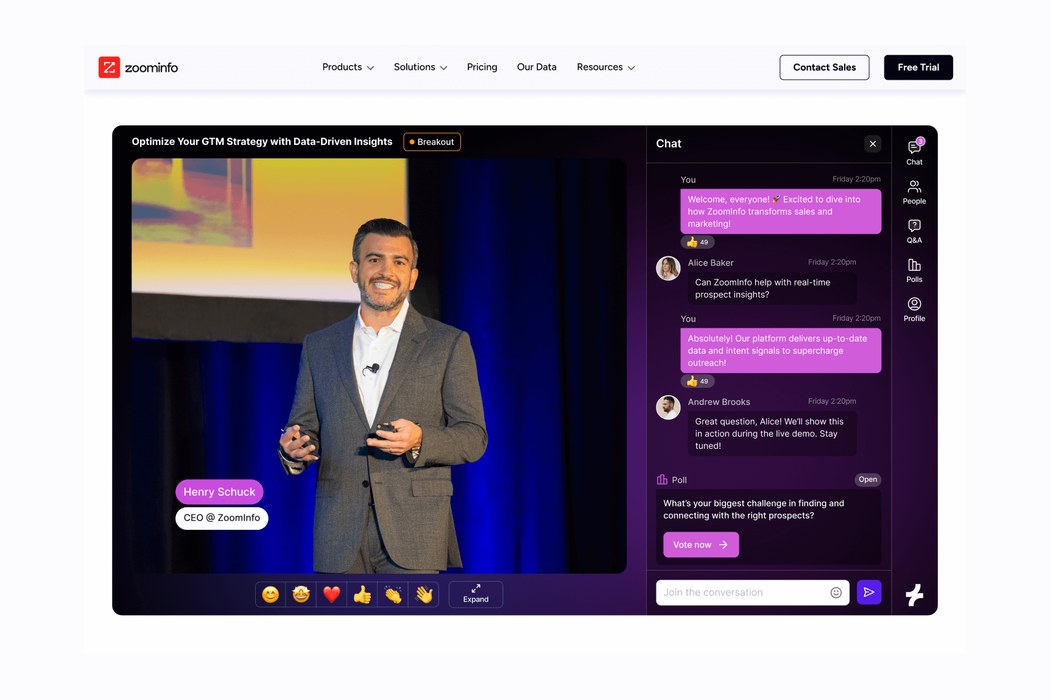
Task: Expand the Solutions dropdown
Action: click(420, 67)
